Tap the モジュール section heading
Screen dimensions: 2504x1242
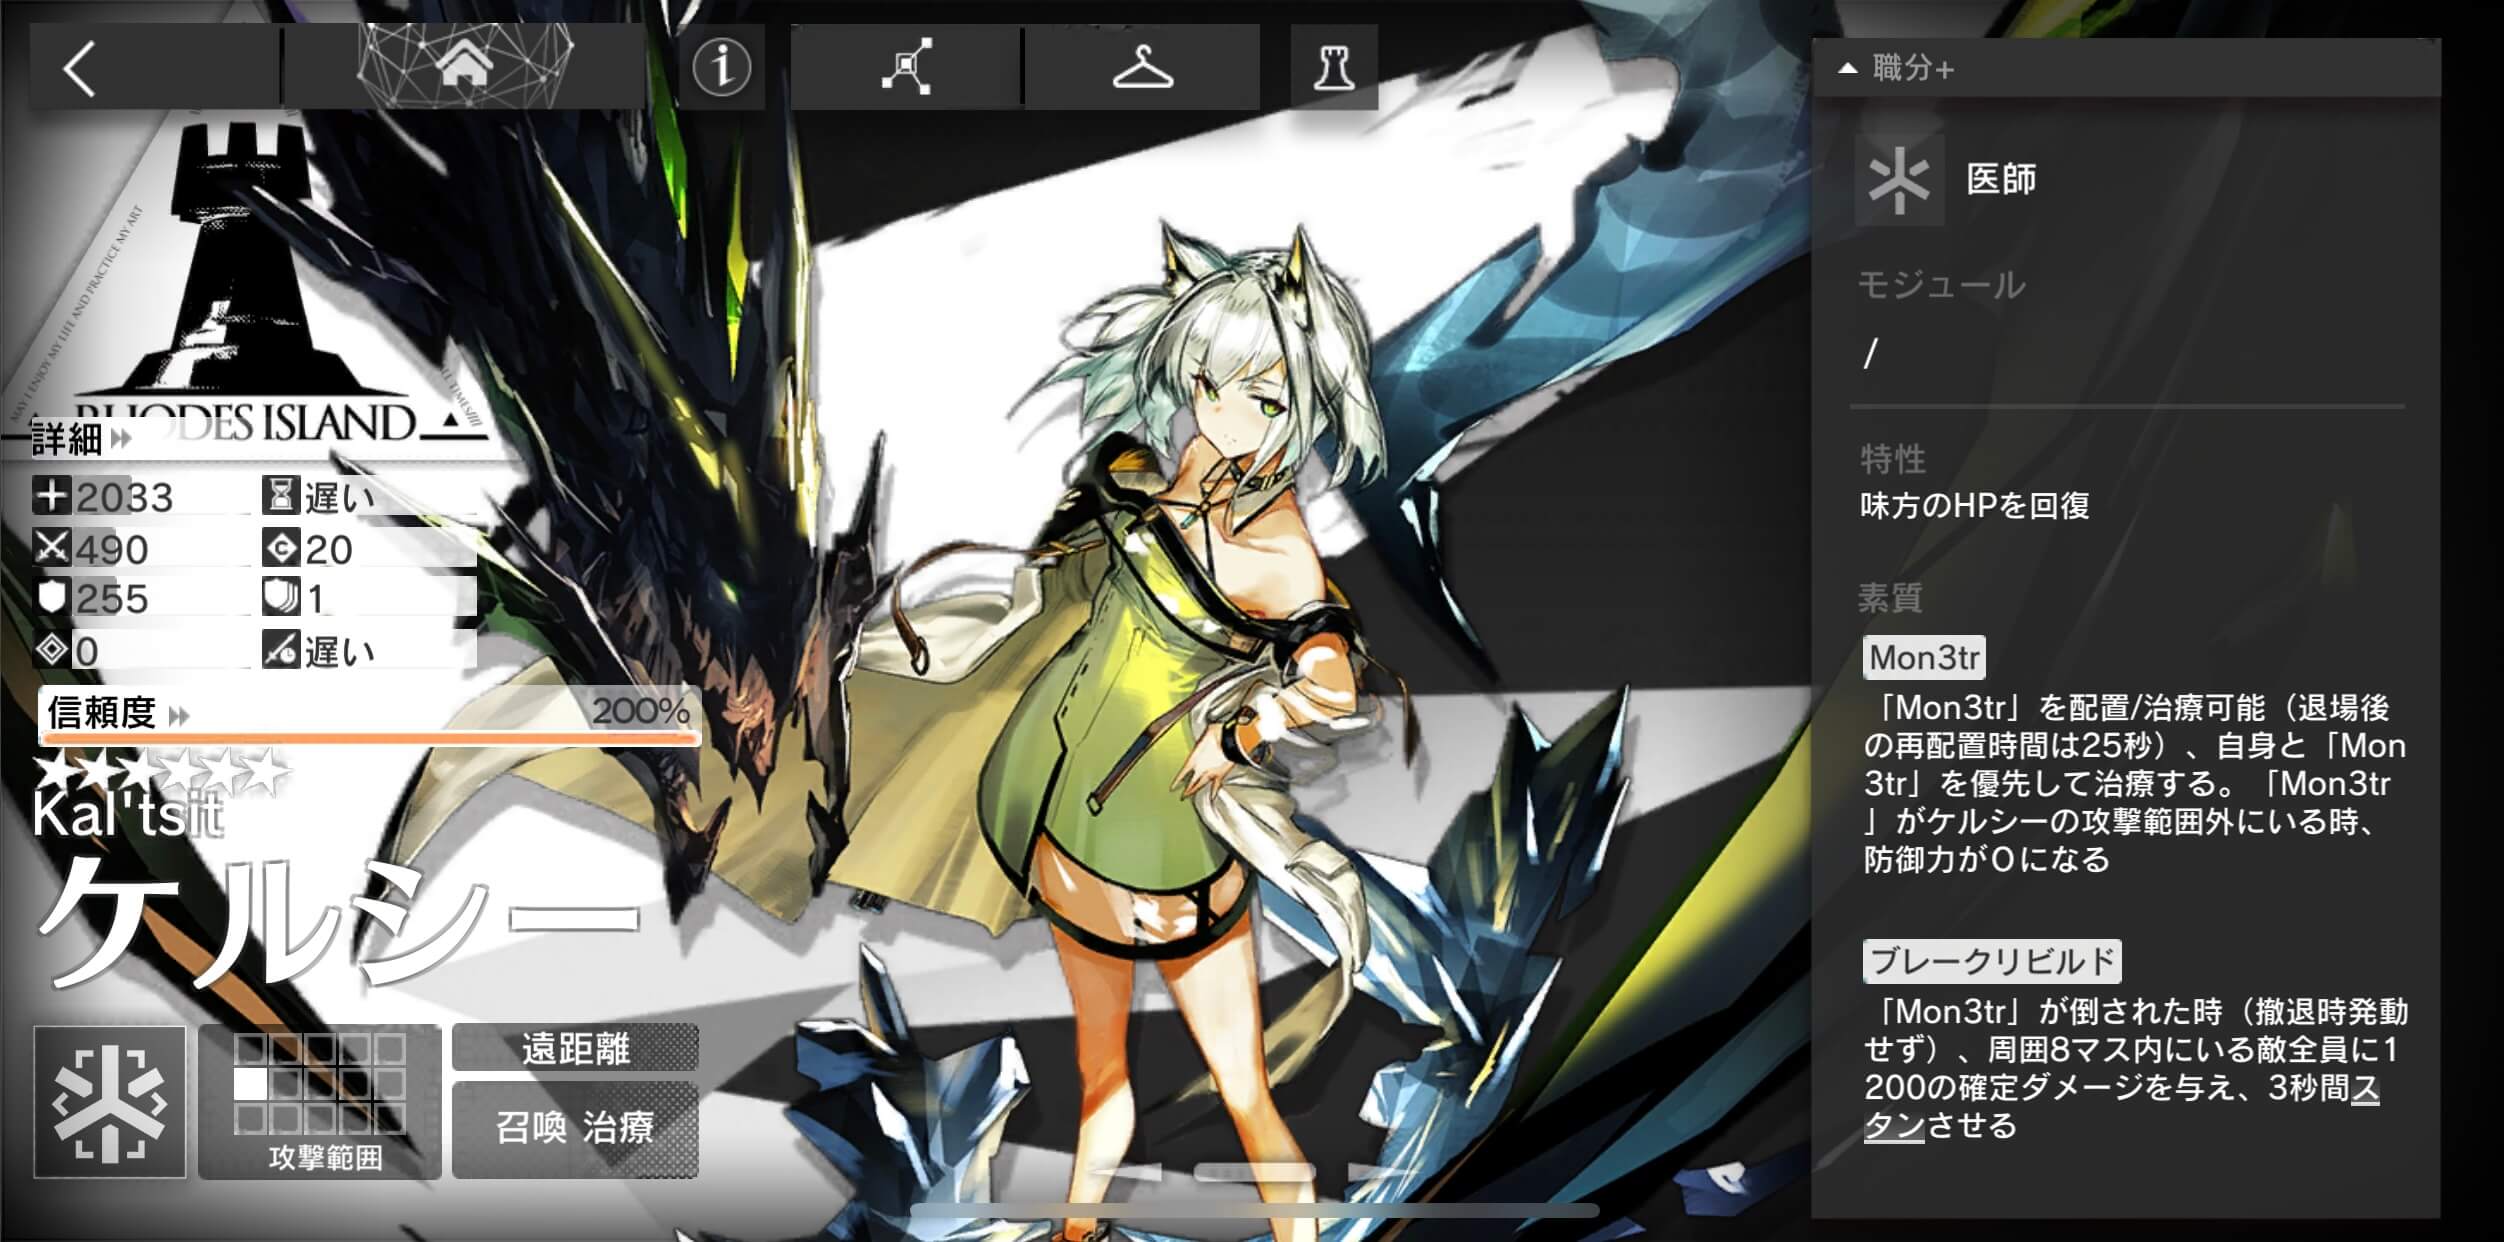click(x=1941, y=286)
